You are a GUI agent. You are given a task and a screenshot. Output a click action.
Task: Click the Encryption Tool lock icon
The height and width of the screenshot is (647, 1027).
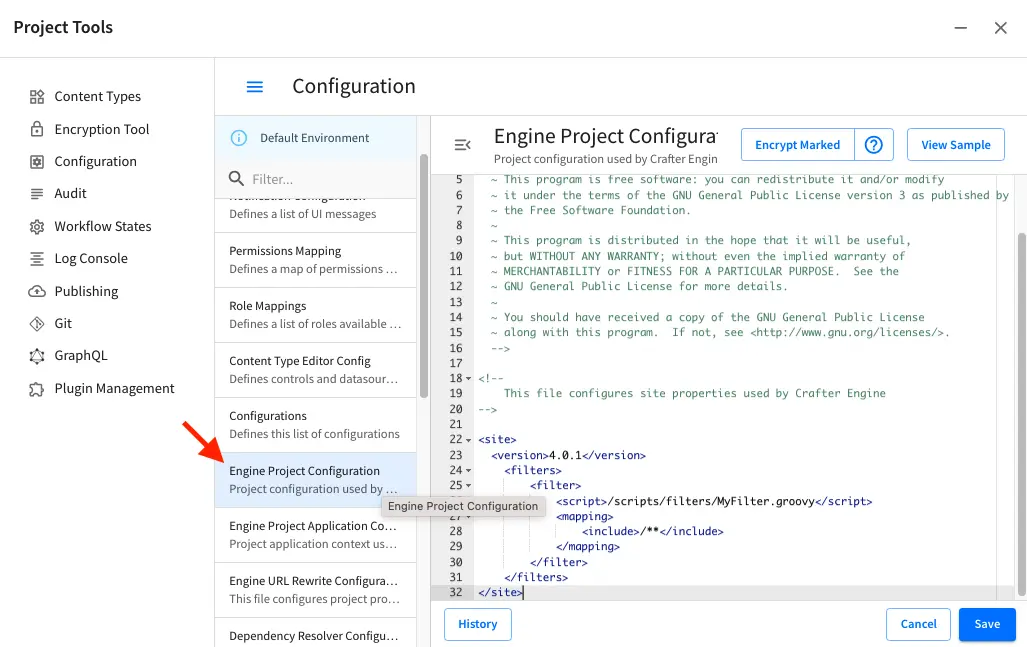point(37,129)
